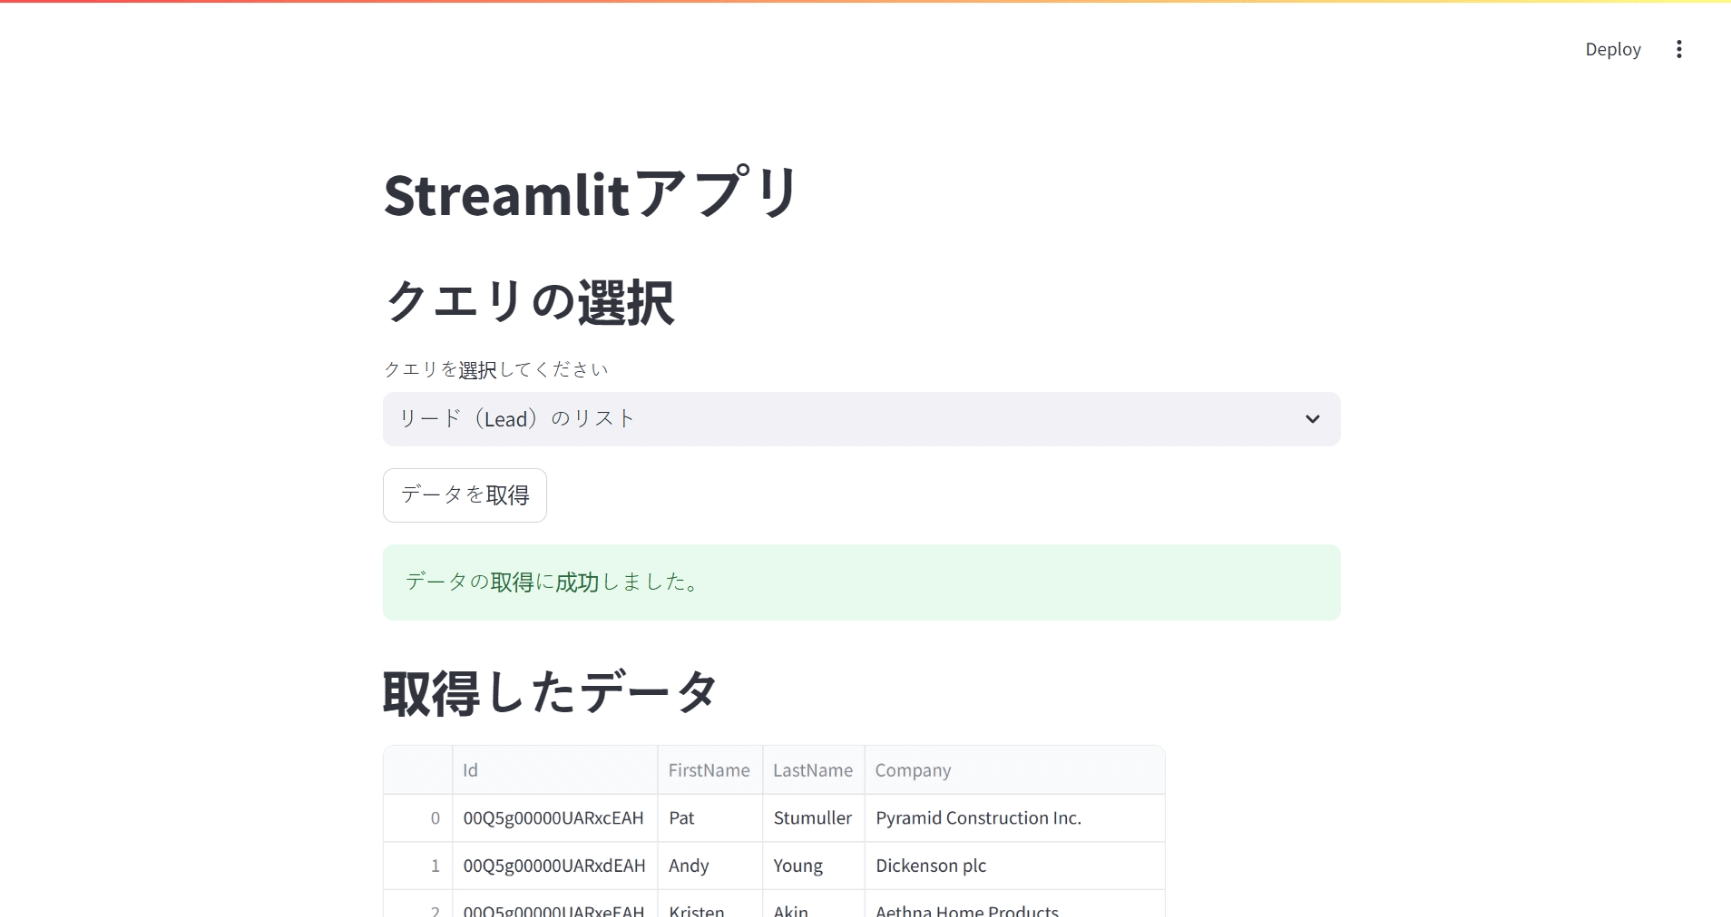Open the three-dot main menu
Image resolution: width=1731 pixels, height=917 pixels.
[x=1678, y=49]
